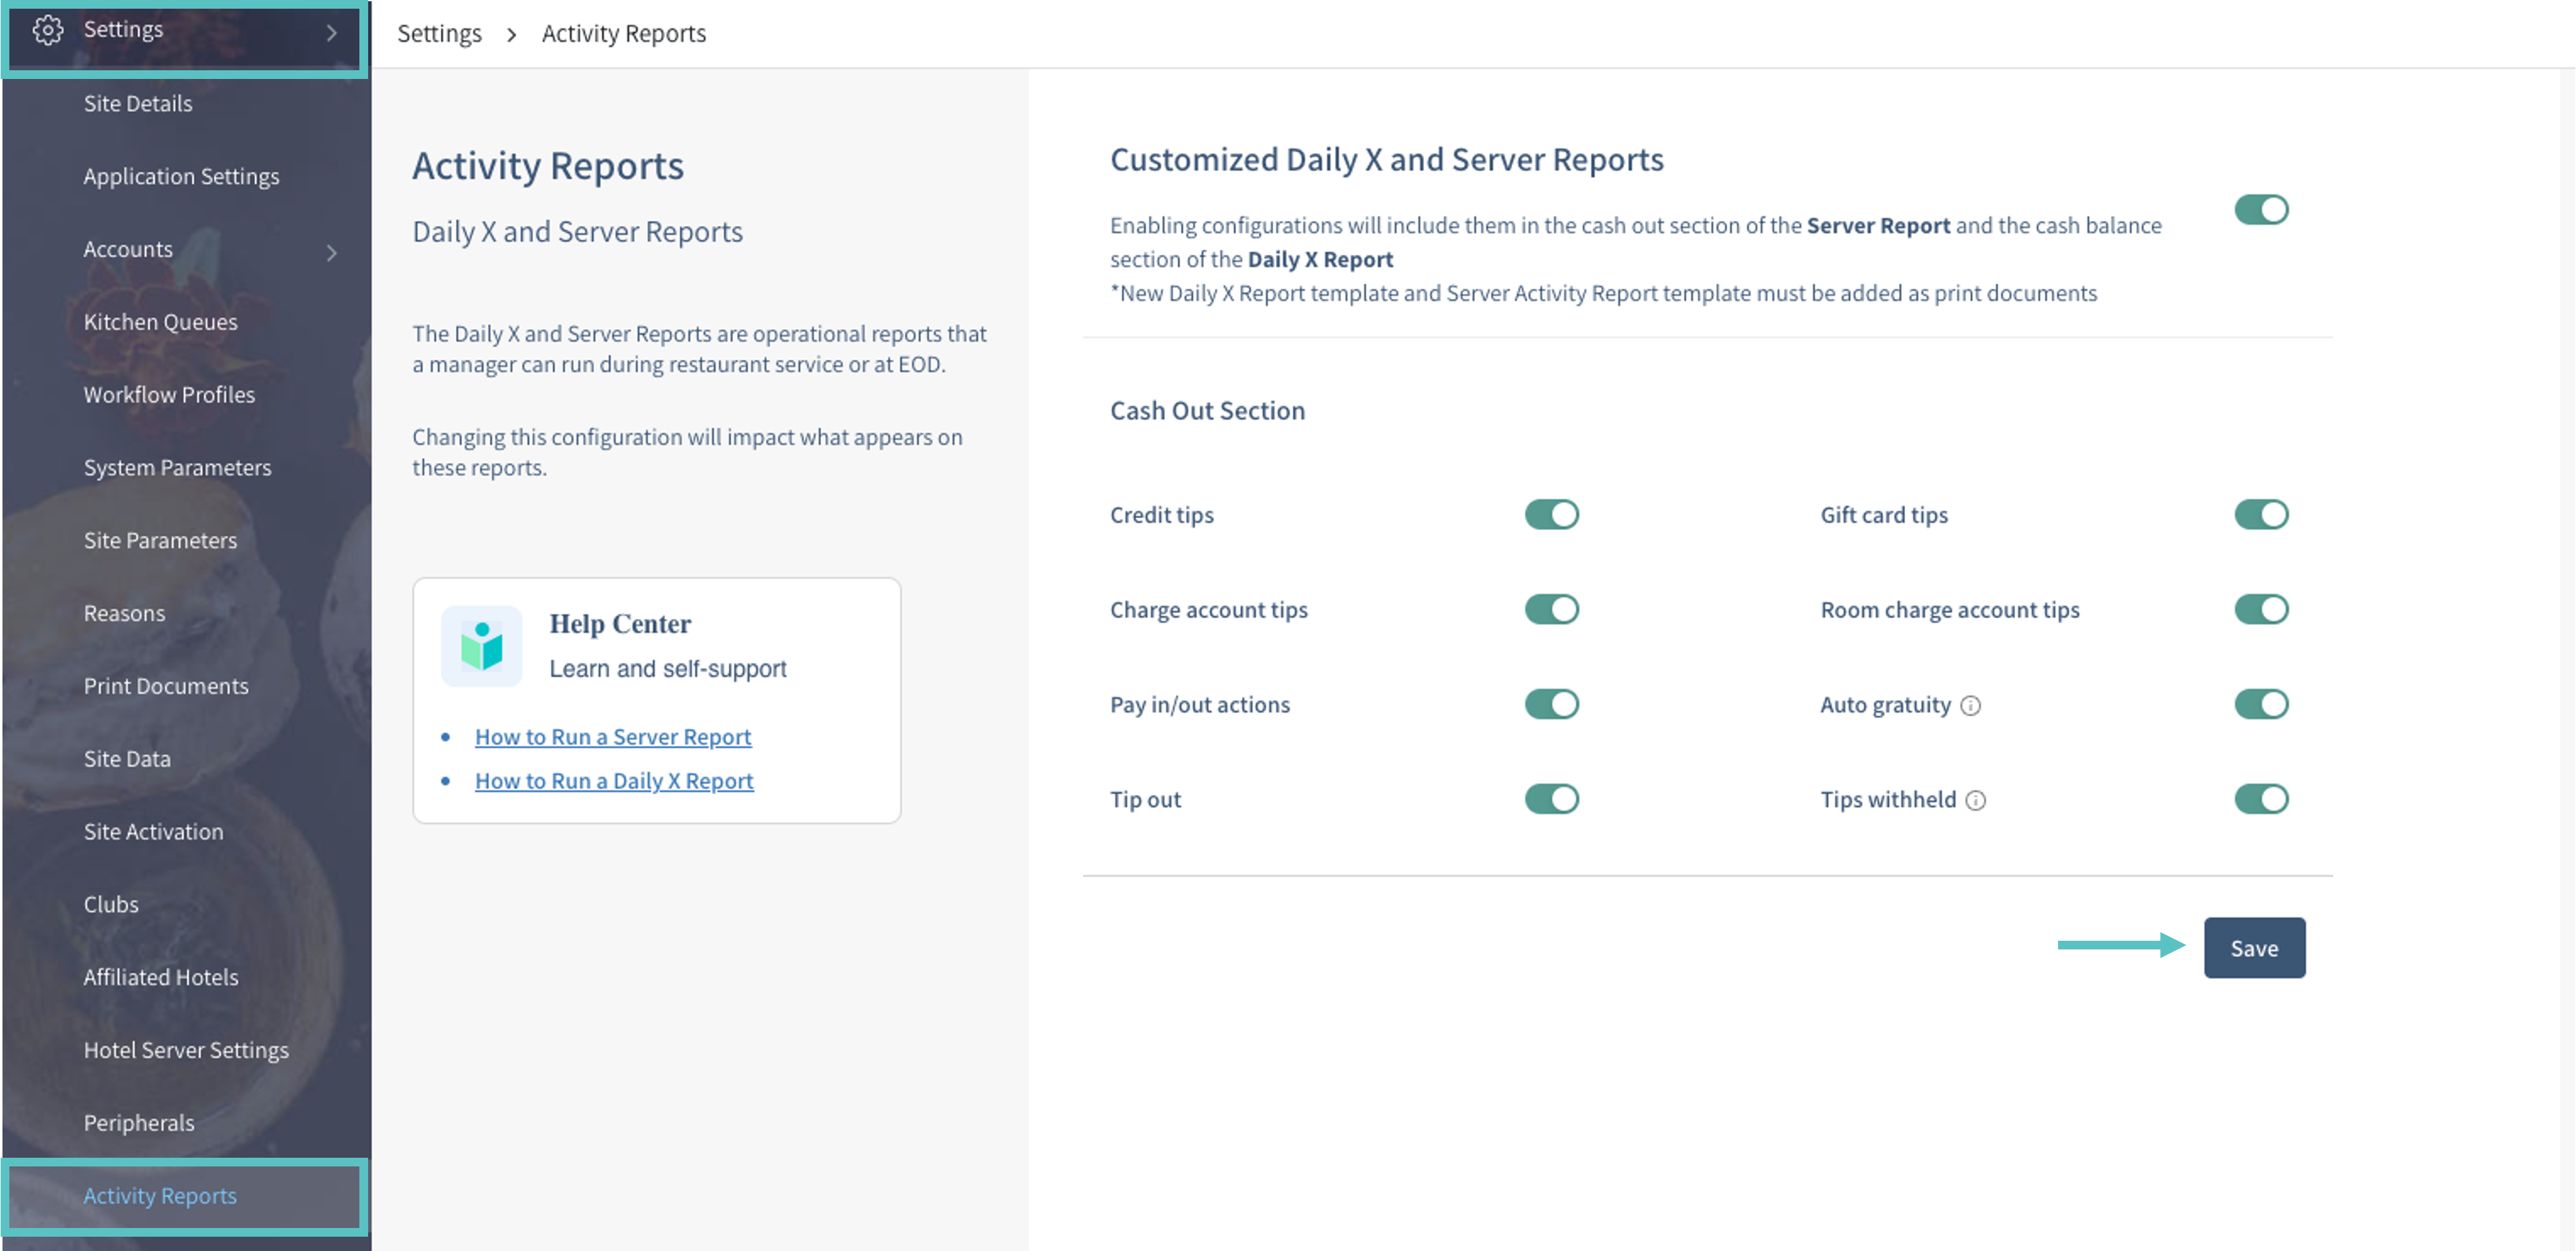This screenshot has width=2576, height=1251.
Task: Expand the Accounts submenu arrow
Action: (332, 253)
